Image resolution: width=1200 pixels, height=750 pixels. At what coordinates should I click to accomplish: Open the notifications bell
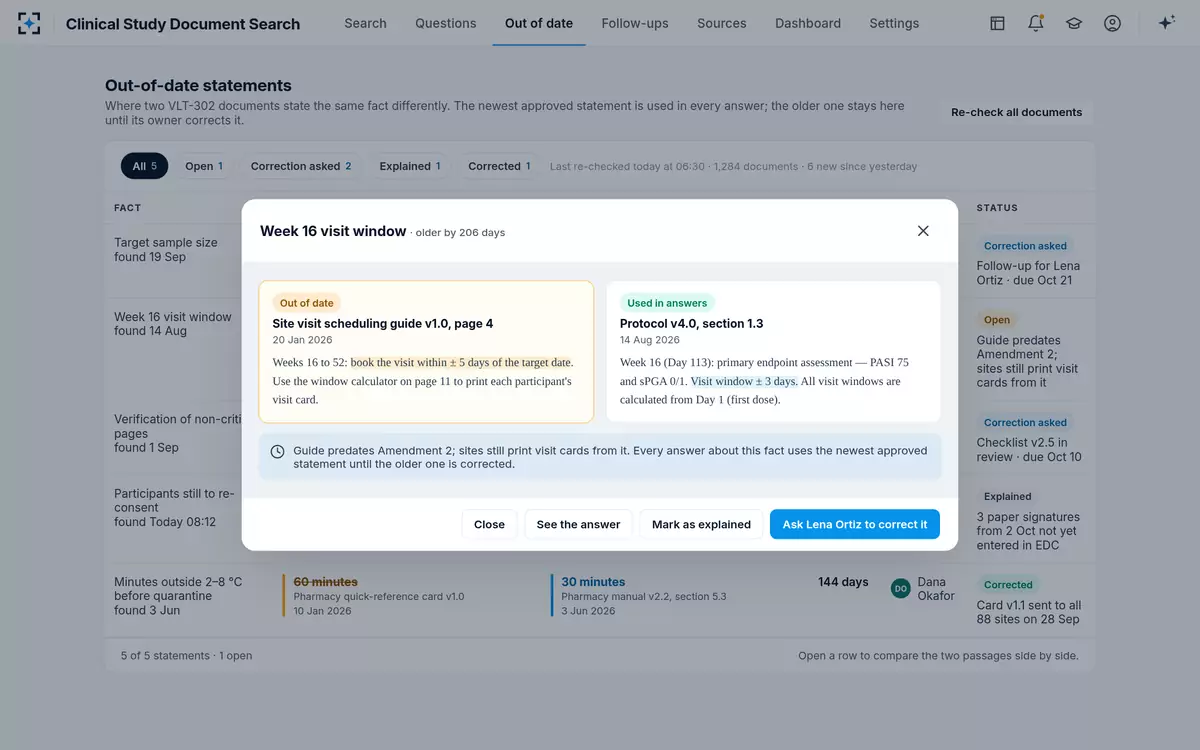(x=1036, y=23)
